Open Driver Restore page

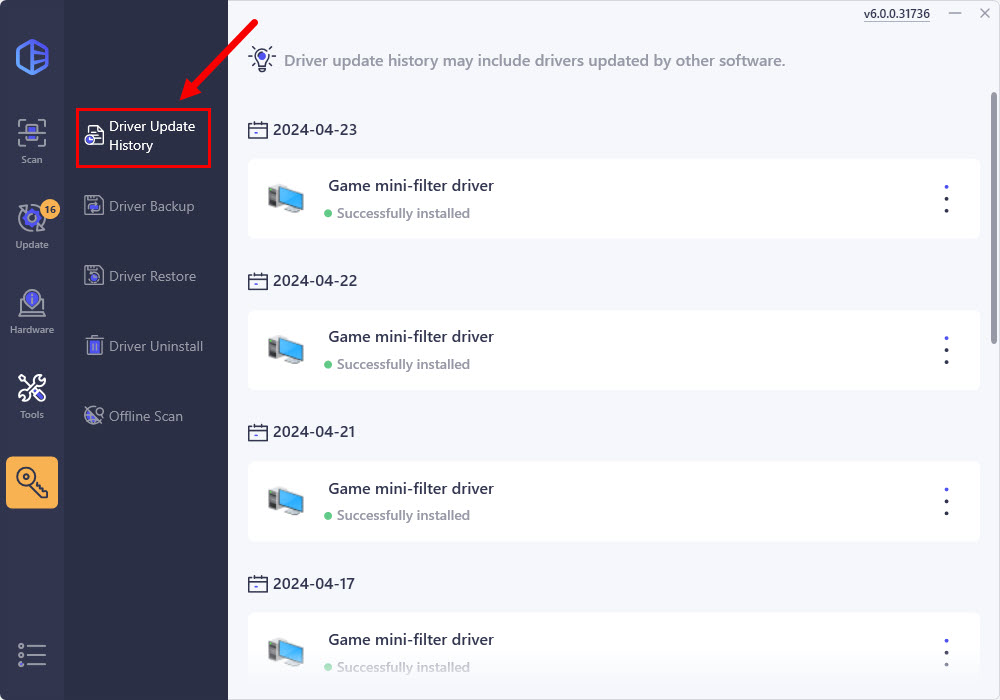coord(140,276)
